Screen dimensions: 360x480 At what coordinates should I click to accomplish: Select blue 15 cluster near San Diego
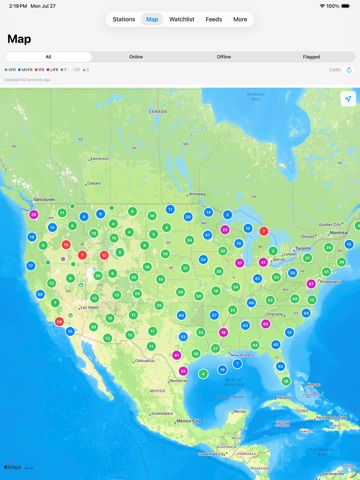click(70, 331)
